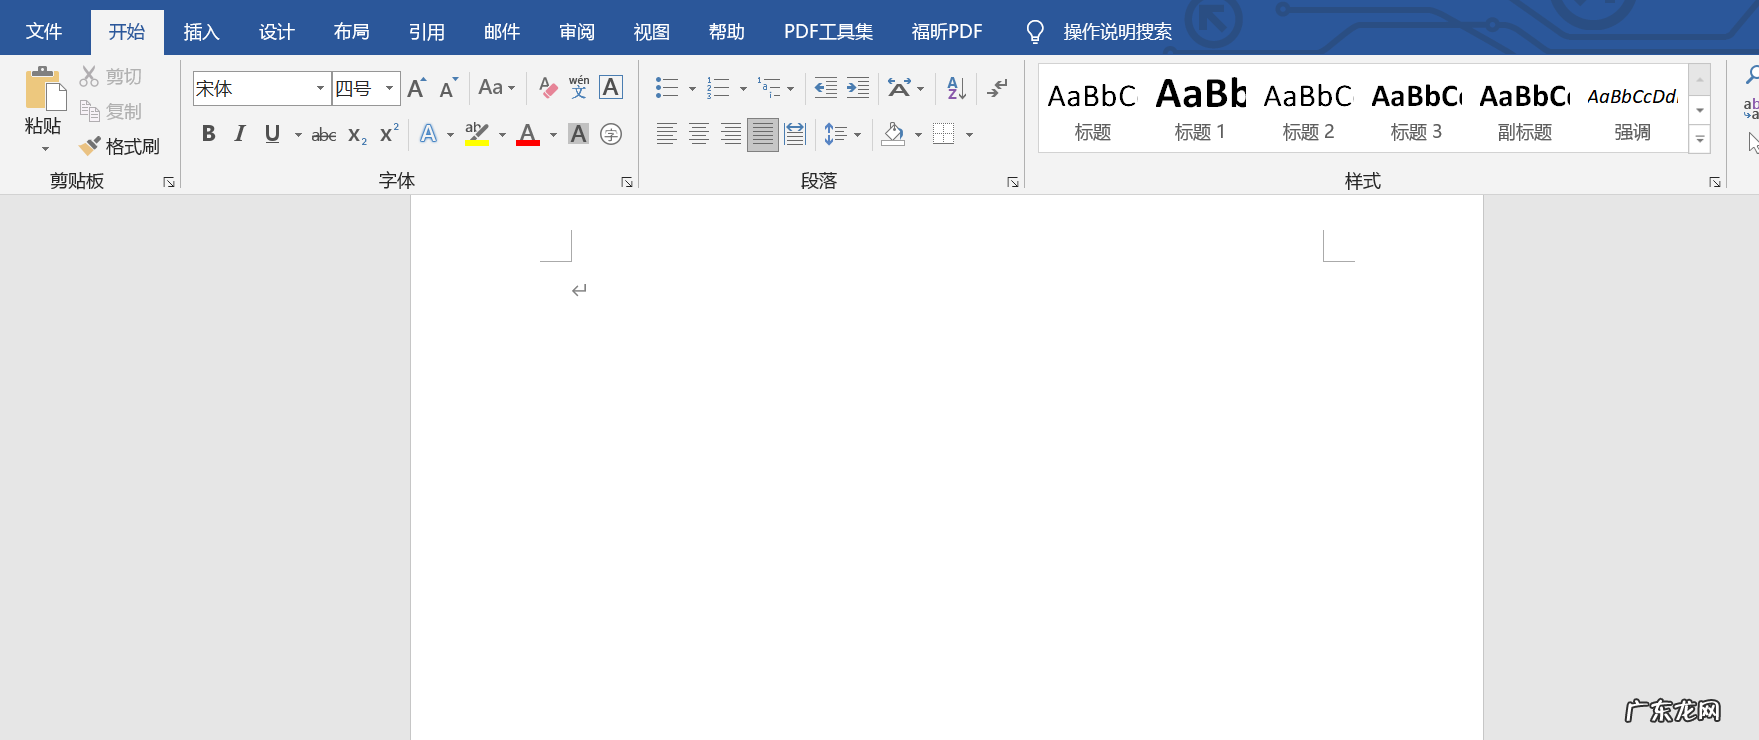The width and height of the screenshot is (1759, 740).
Task: Open the Paste options arrow under 粘贴
Action: (x=45, y=149)
